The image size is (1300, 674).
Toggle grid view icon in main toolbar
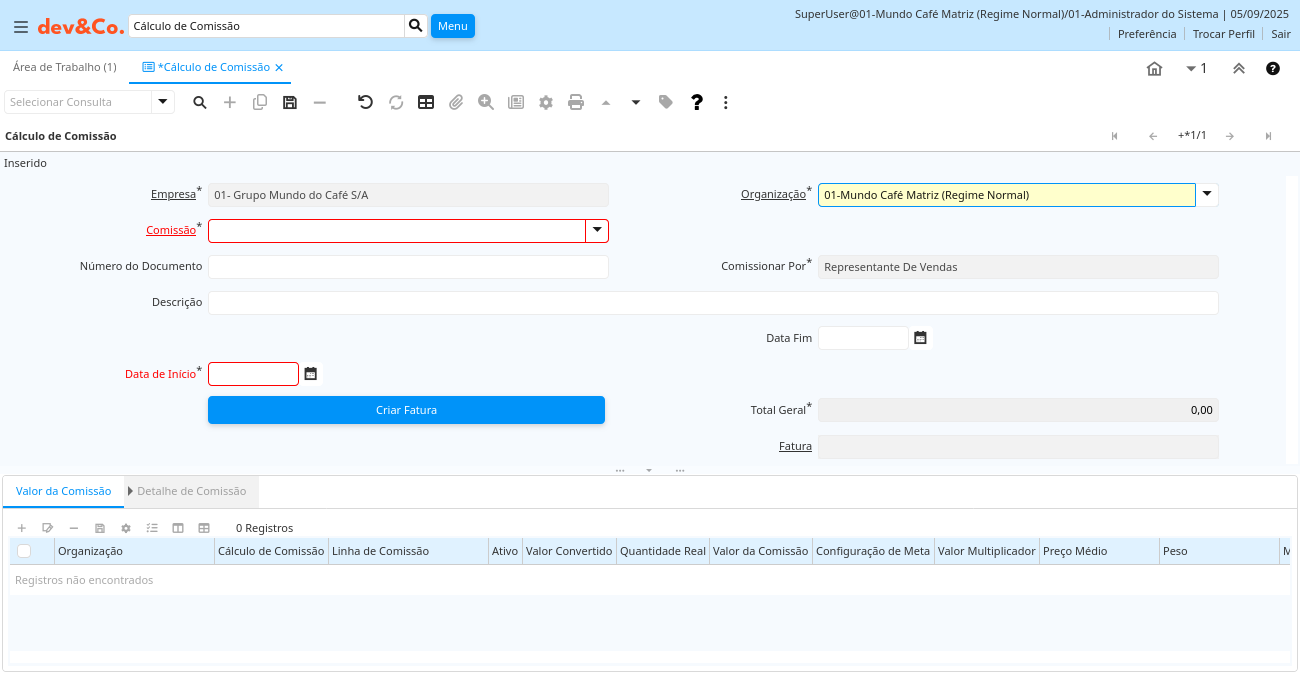[426, 102]
